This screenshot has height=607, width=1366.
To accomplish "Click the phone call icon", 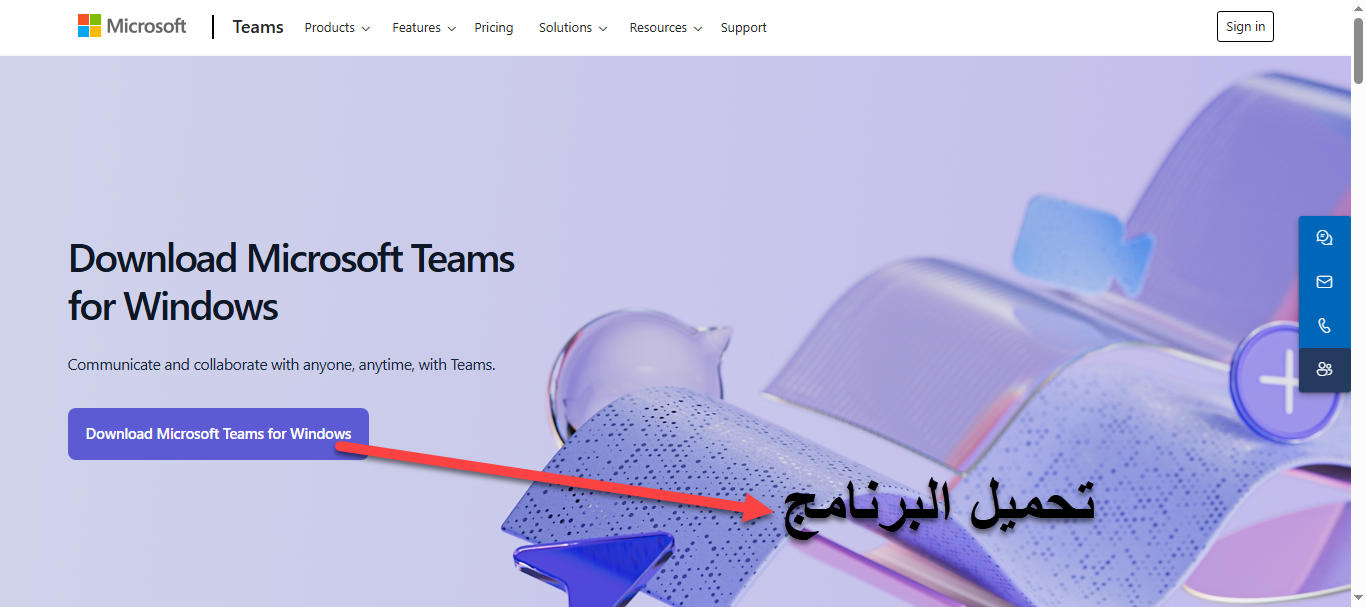I will coord(1324,326).
